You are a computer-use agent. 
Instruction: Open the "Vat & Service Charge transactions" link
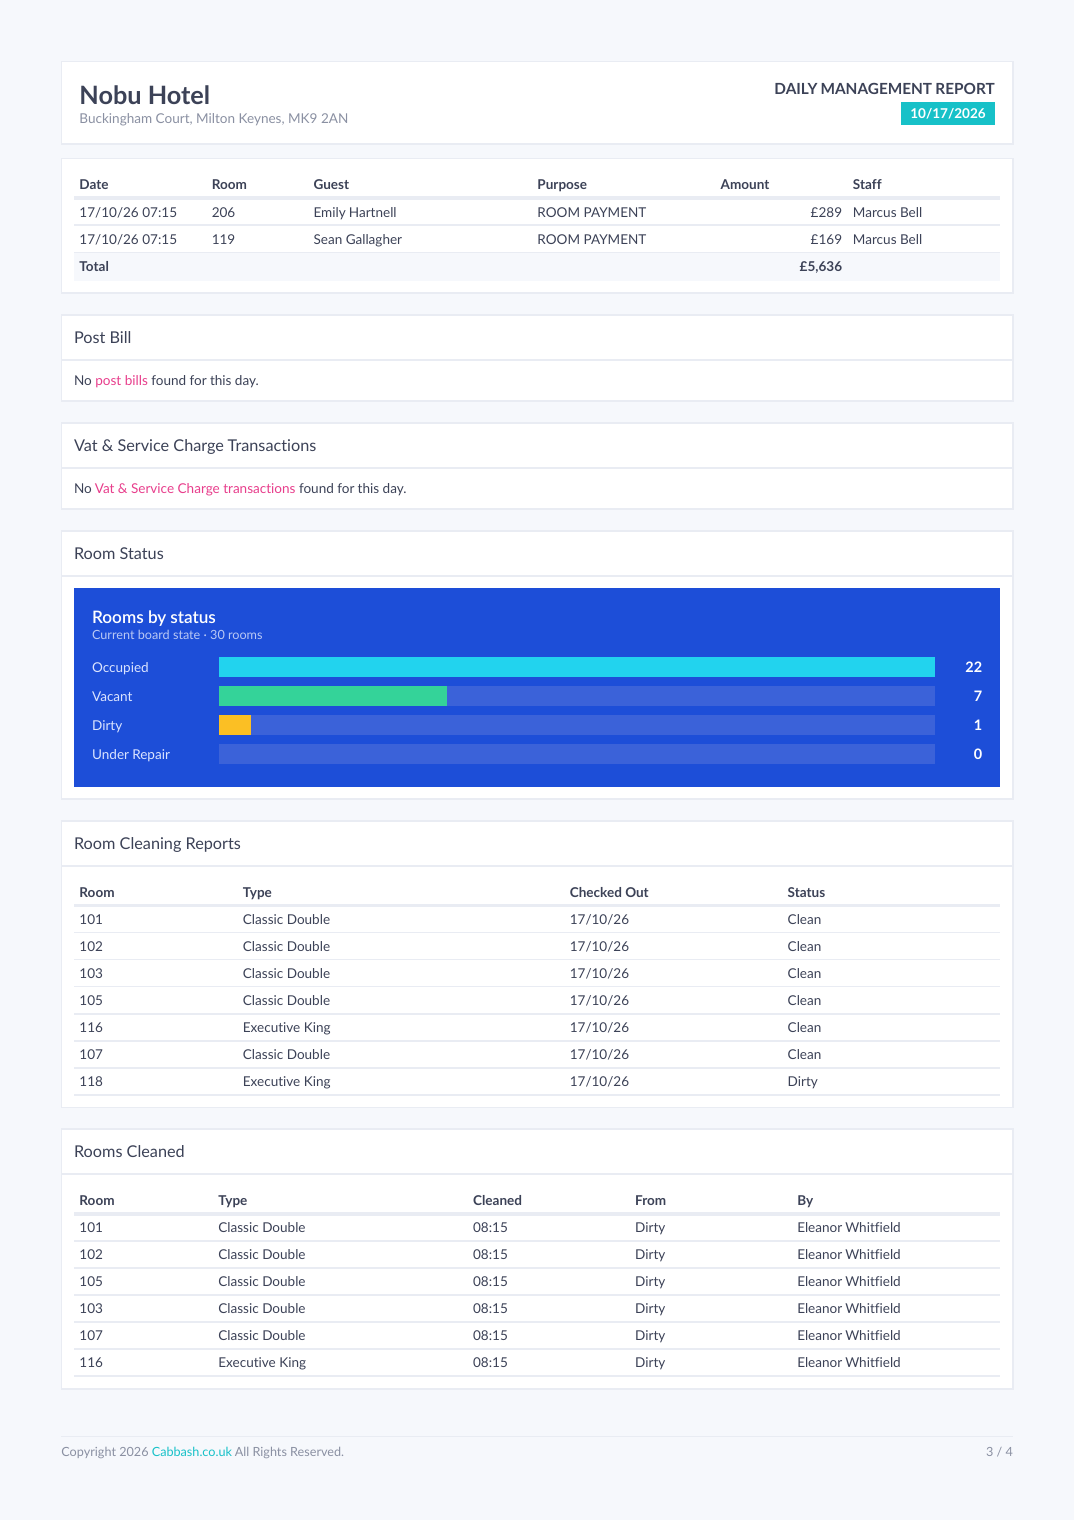pyautogui.click(x=195, y=489)
